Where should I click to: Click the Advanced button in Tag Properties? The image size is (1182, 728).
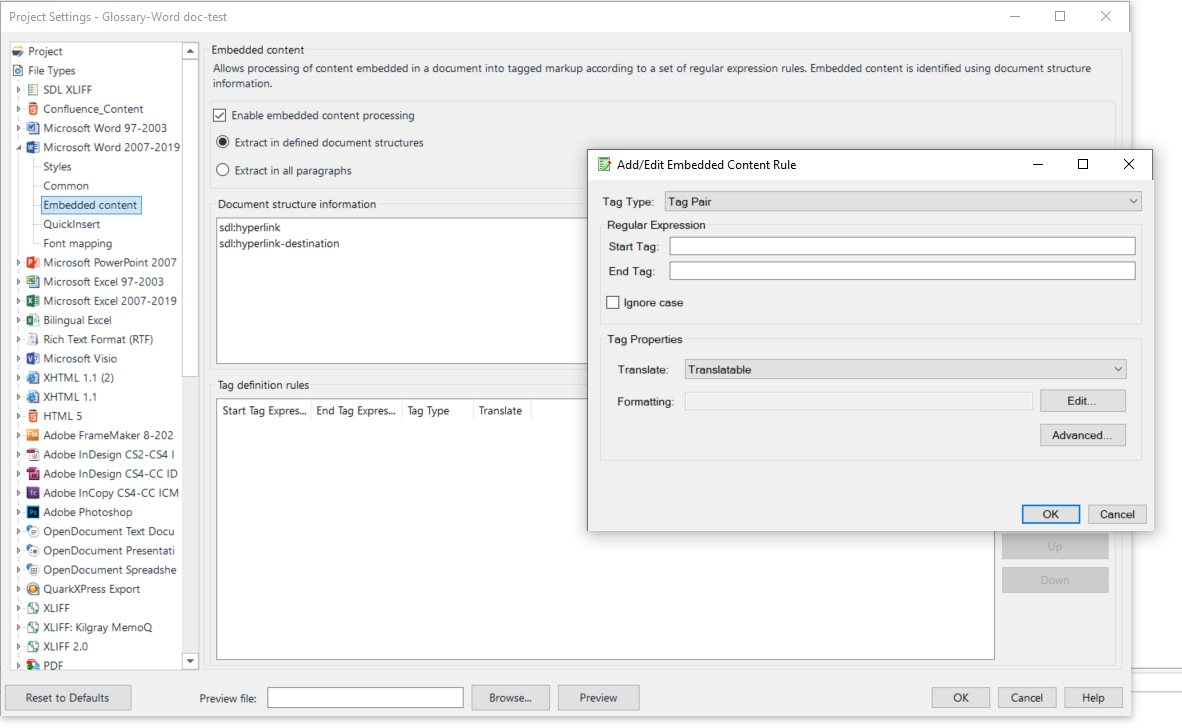(1083, 435)
